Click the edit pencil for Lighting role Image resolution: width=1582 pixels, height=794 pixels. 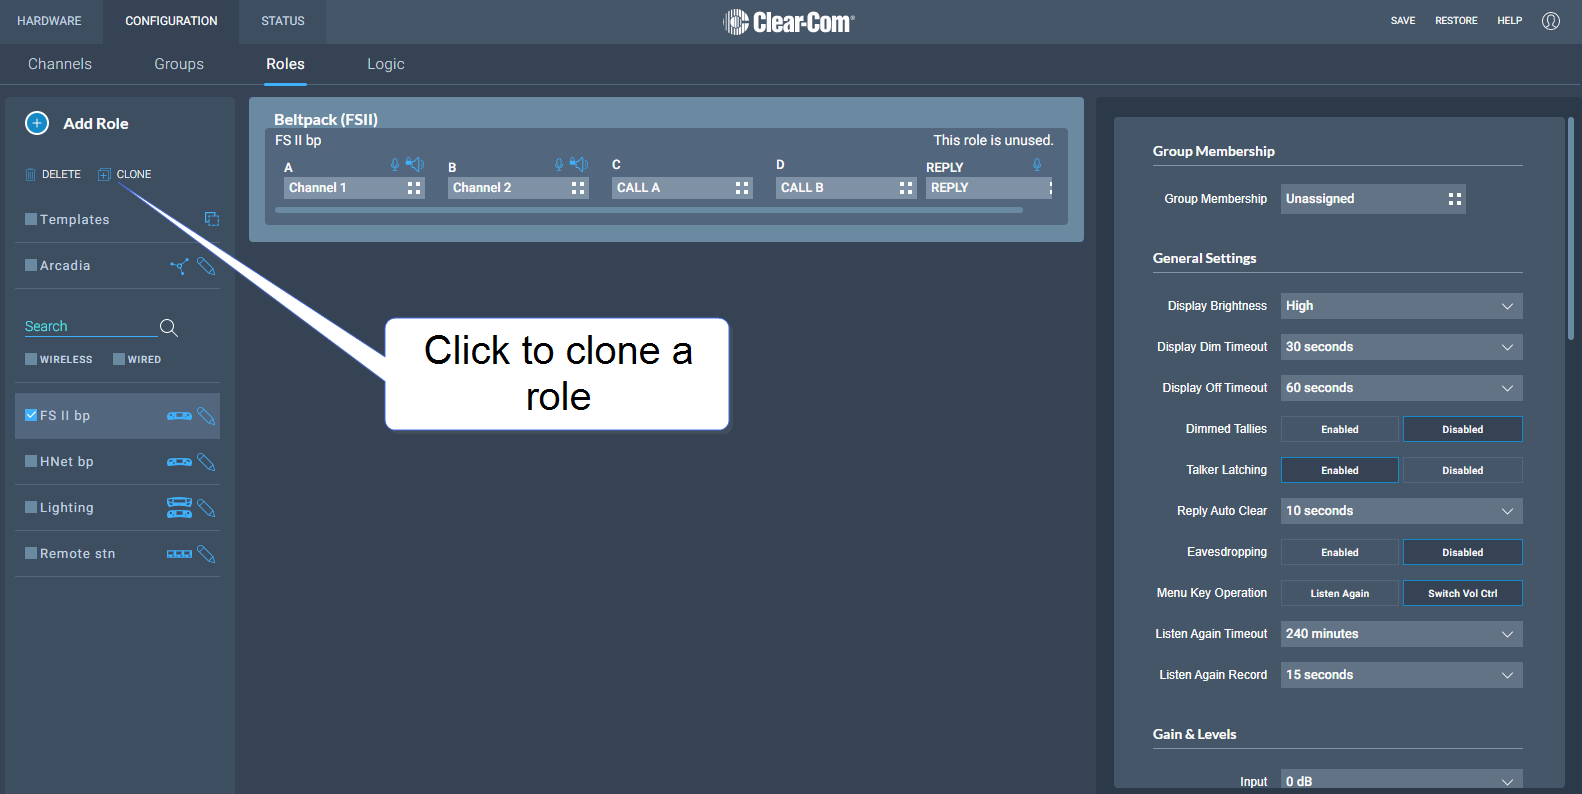pos(206,508)
